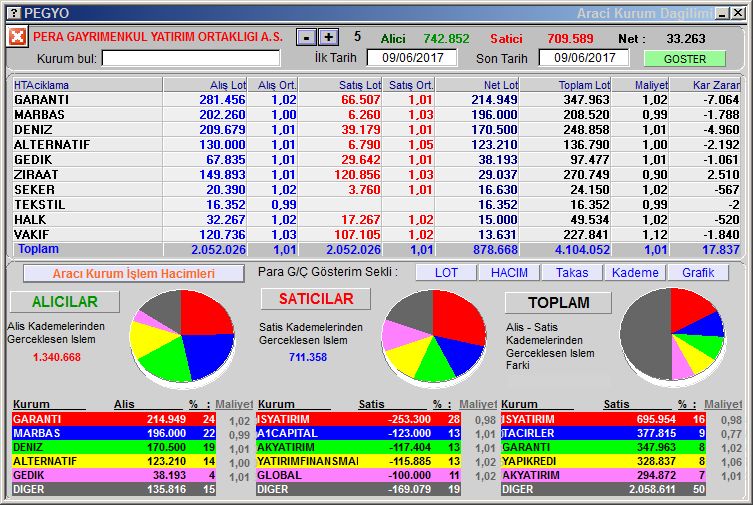Select the ZIRAAT row in main table
The width and height of the screenshot is (753, 505).
pyautogui.click(x=376, y=174)
